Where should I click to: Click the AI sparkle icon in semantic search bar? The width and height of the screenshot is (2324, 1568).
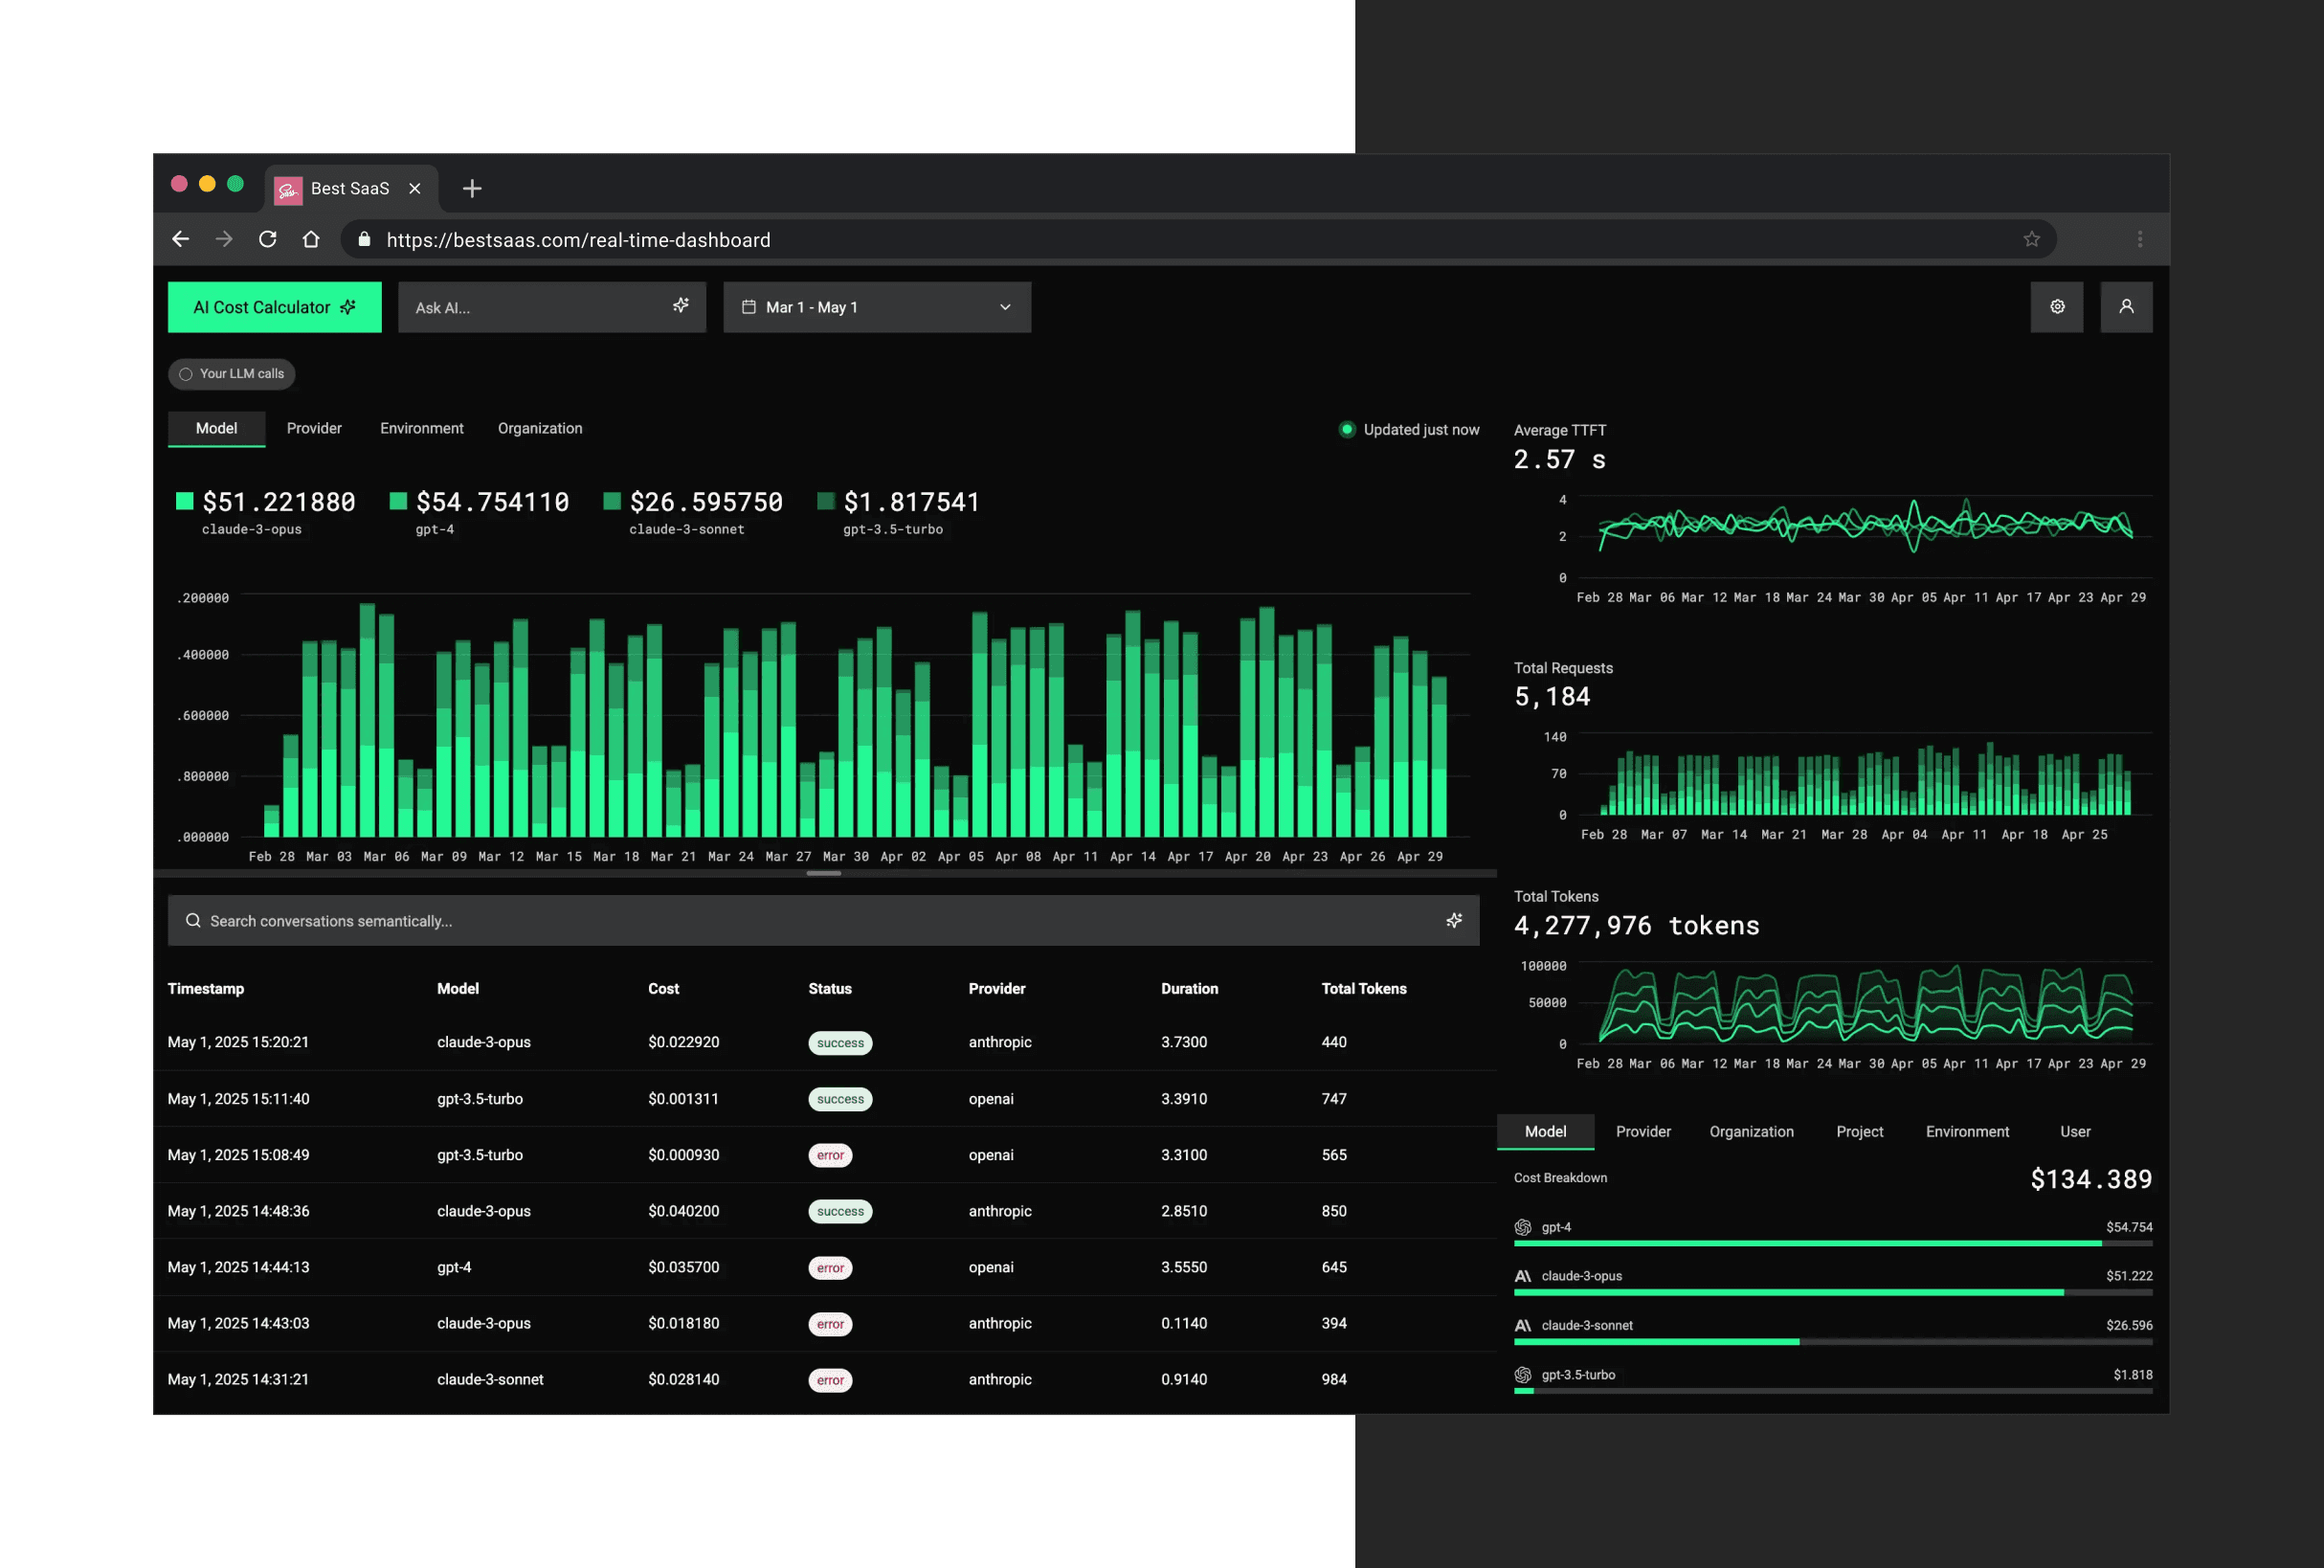1454,920
